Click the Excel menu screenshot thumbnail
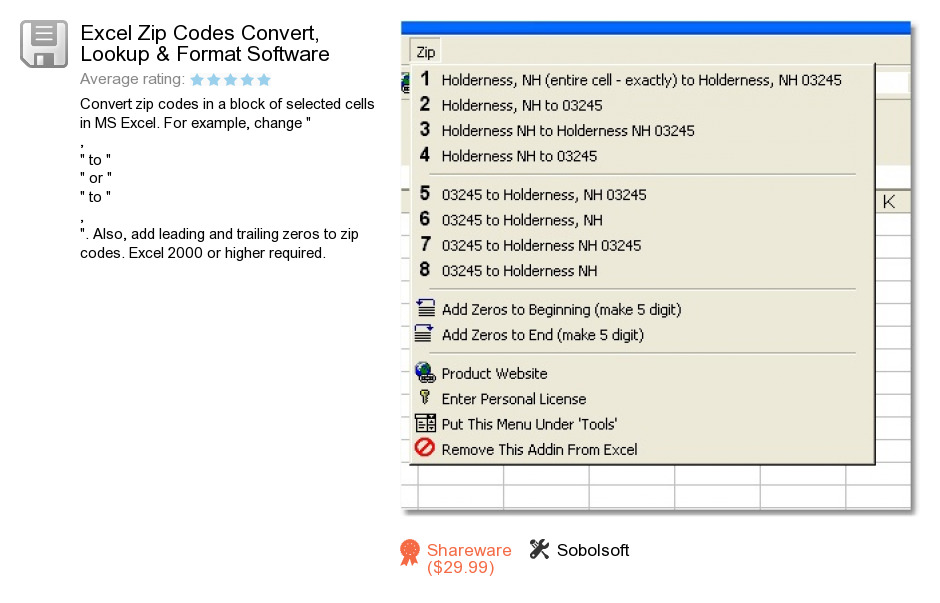Screen dimensions: 940x603 656,266
